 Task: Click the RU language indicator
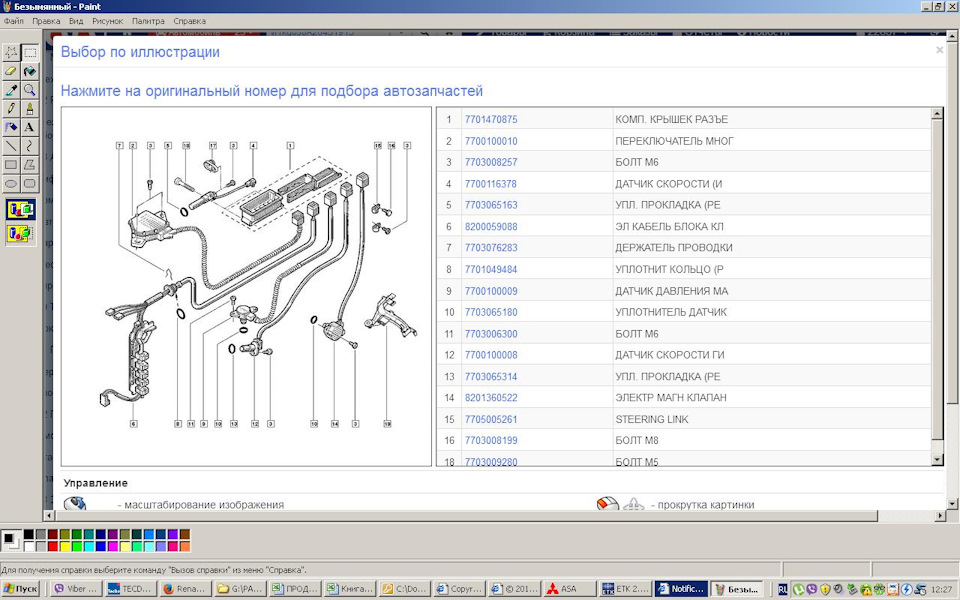tap(782, 590)
